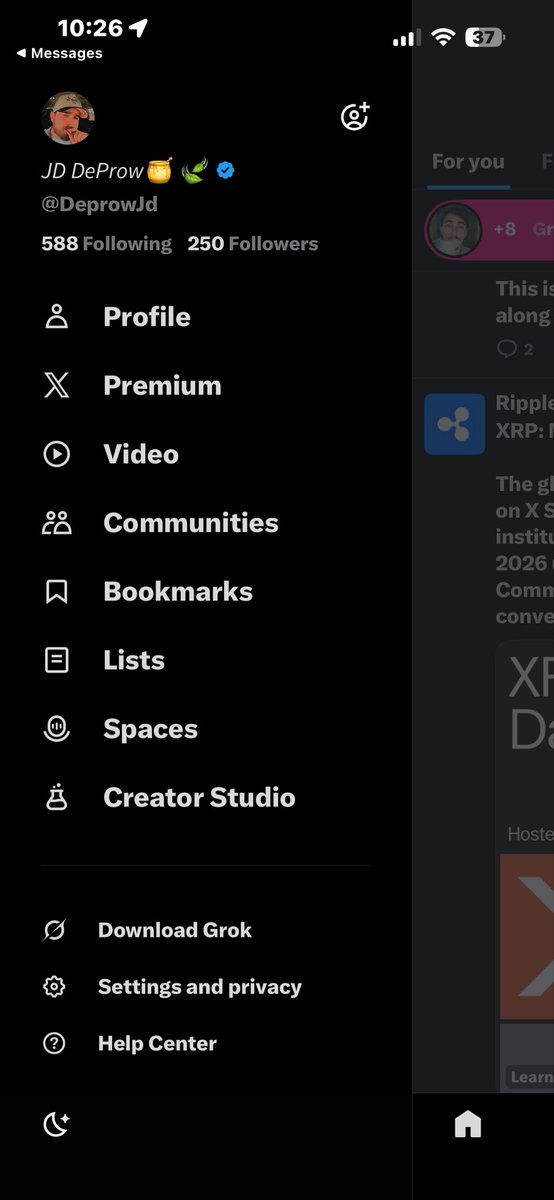Tap the reply bubble icon with count 2

pos(507,349)
